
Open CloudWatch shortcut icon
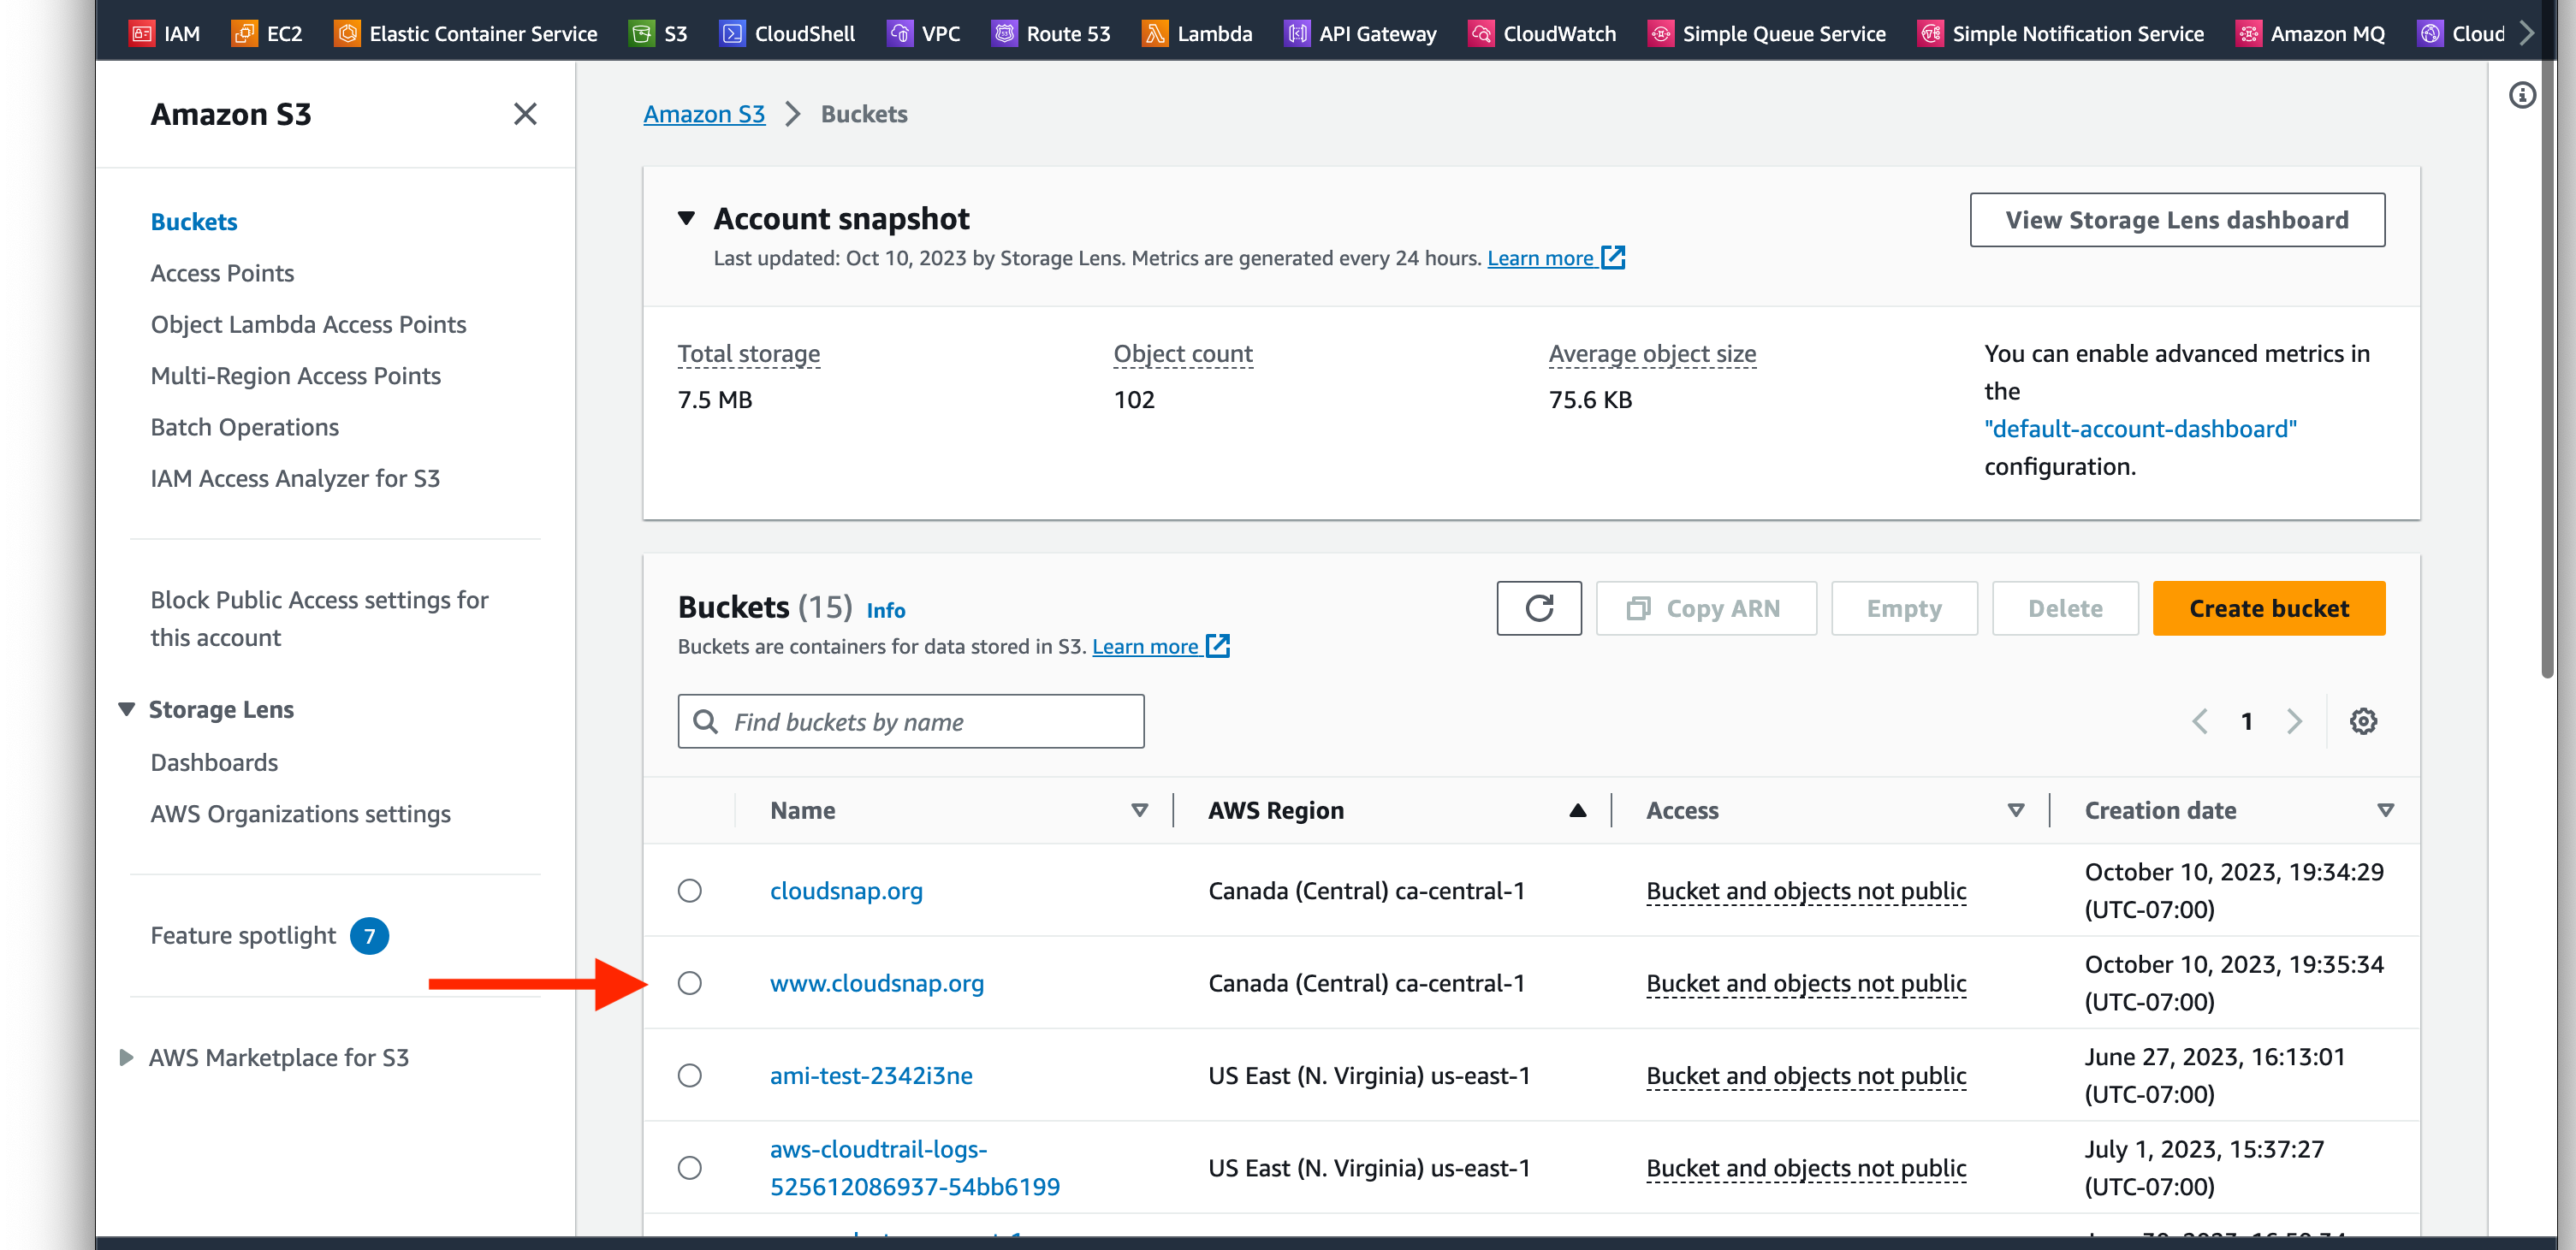click(1481, 33)
